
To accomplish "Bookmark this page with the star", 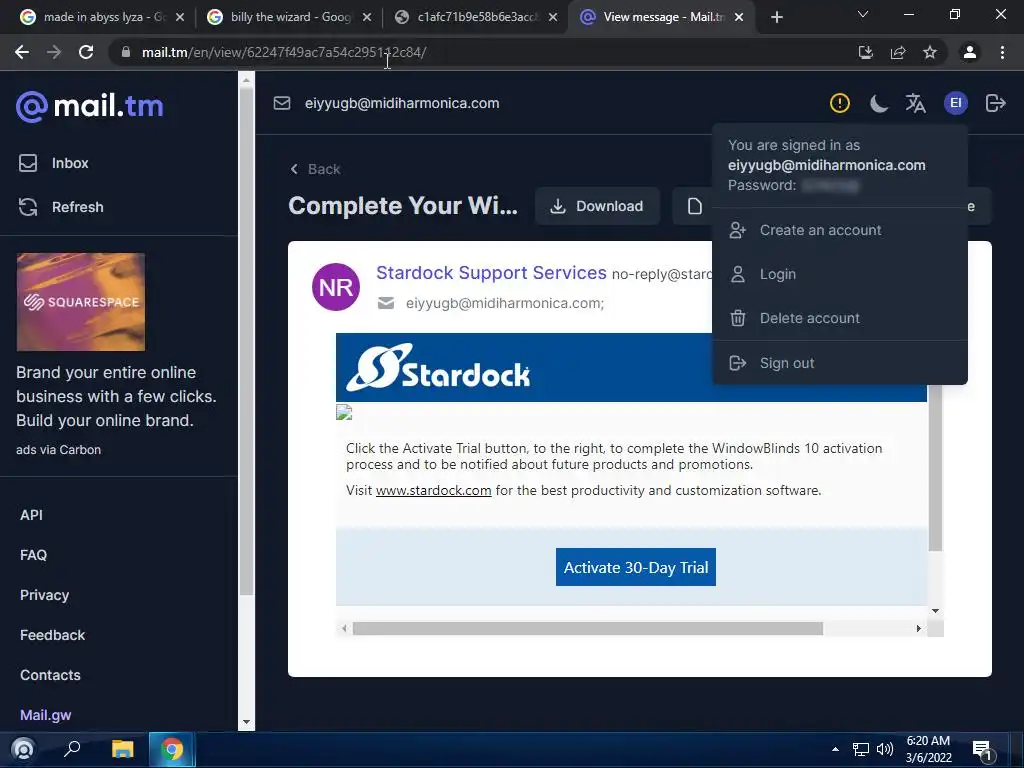I will (930, 52).
